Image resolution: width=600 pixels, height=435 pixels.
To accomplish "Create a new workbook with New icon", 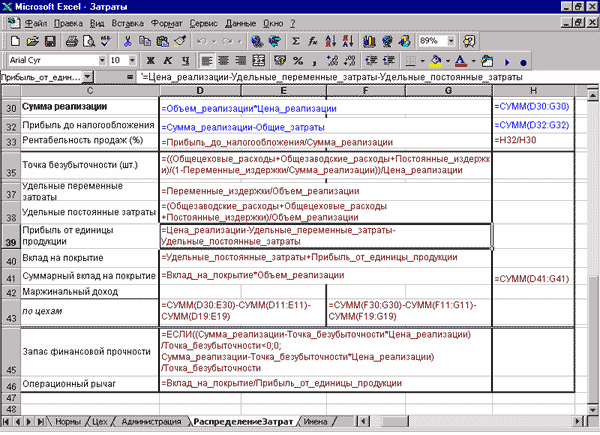I will 15,41.
